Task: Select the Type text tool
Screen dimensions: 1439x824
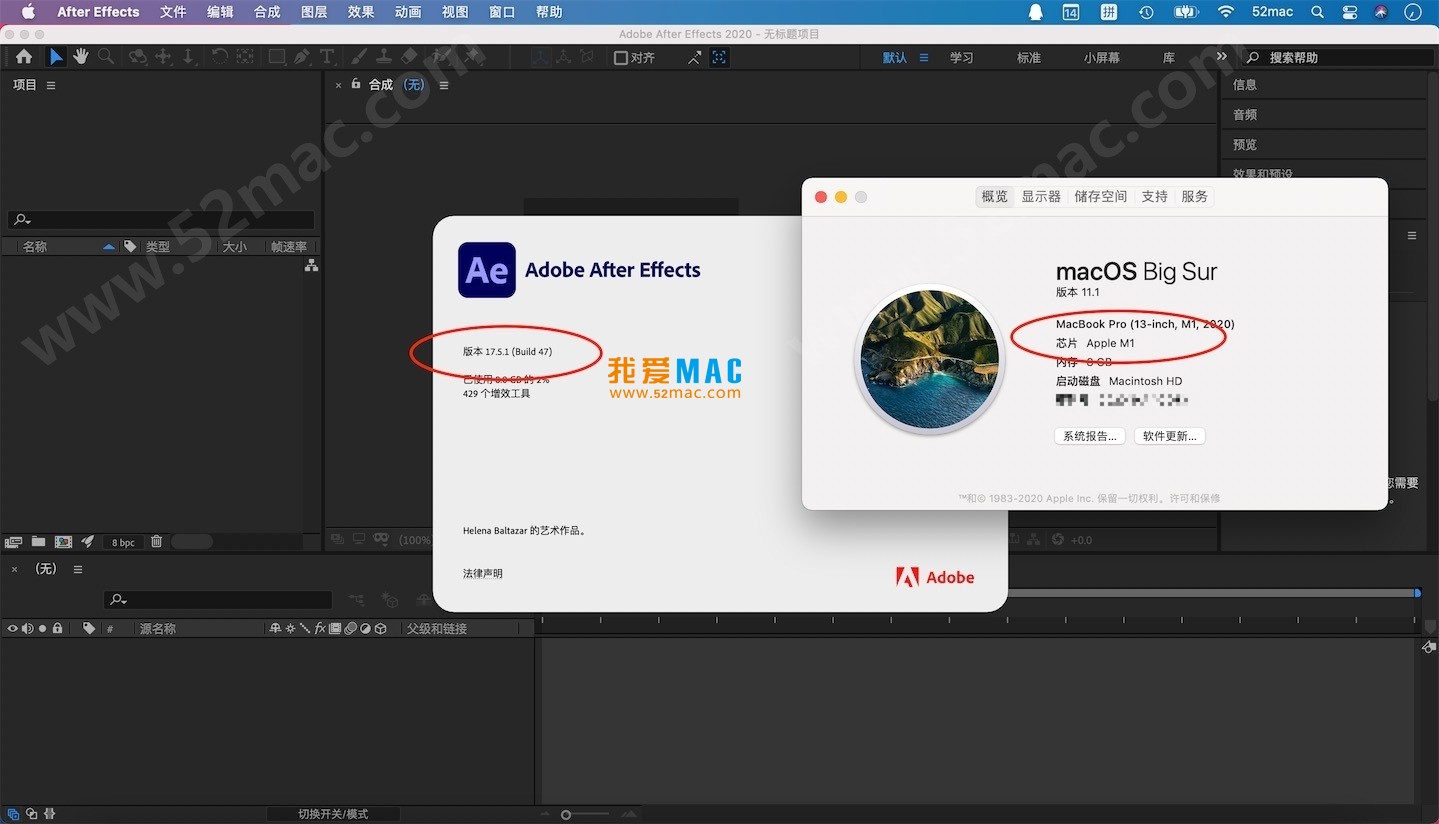Action: tap(328, 57)
